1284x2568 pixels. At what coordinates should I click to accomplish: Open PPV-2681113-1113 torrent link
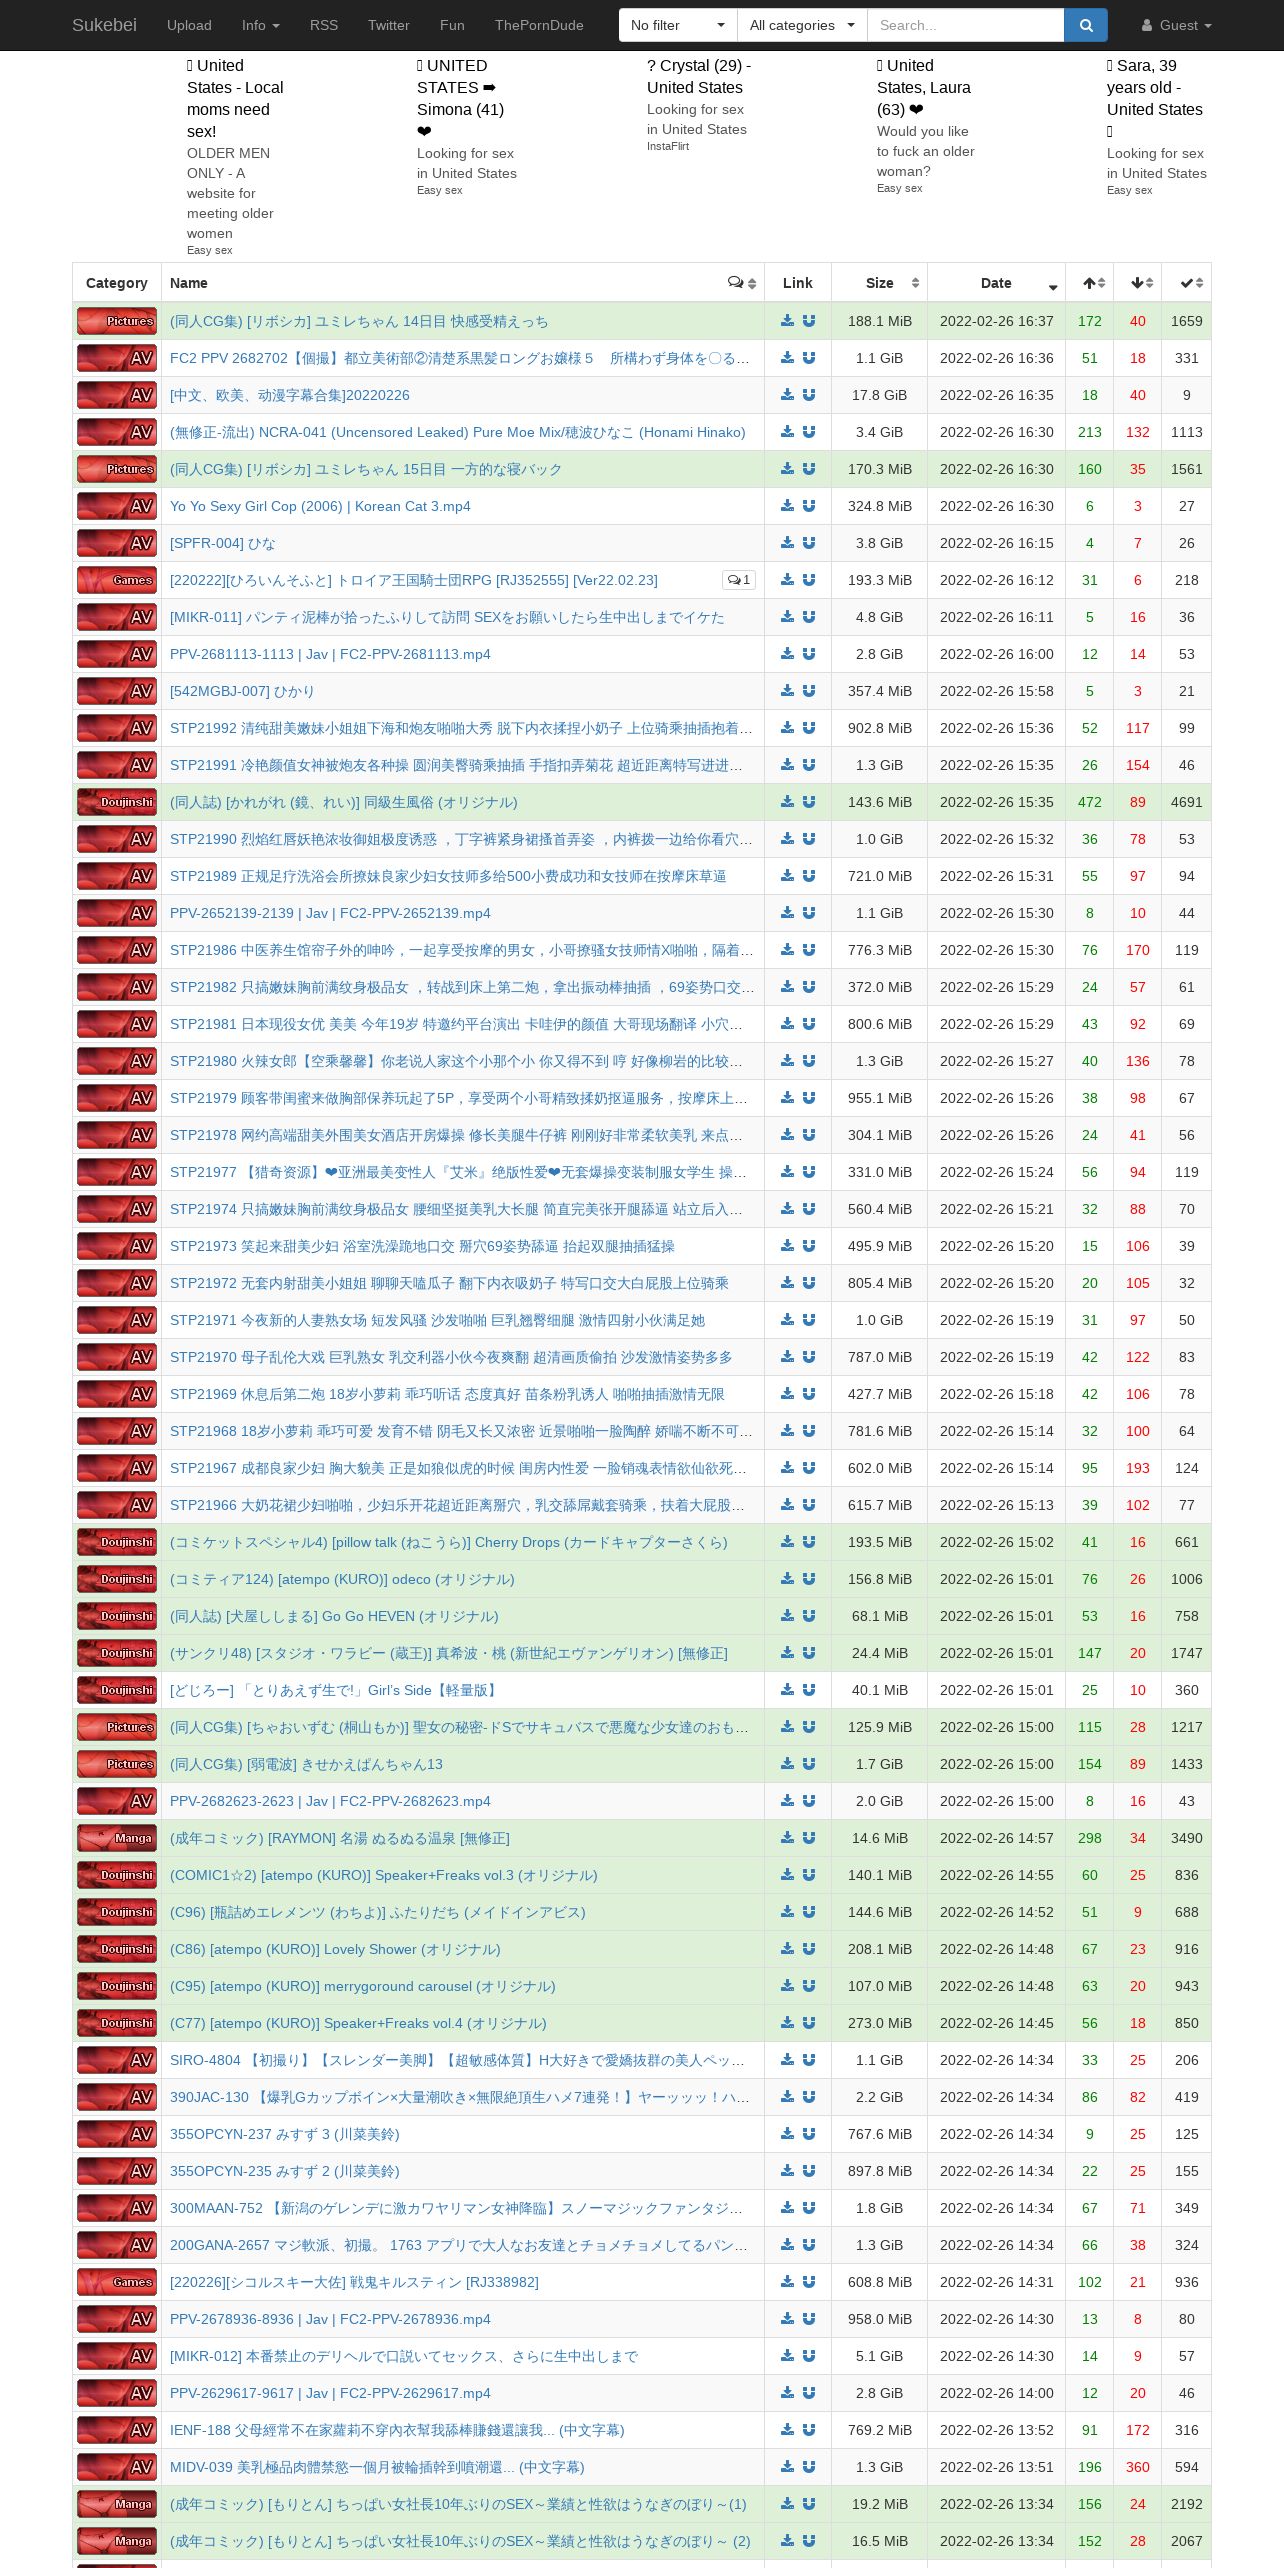click(330, 654)
